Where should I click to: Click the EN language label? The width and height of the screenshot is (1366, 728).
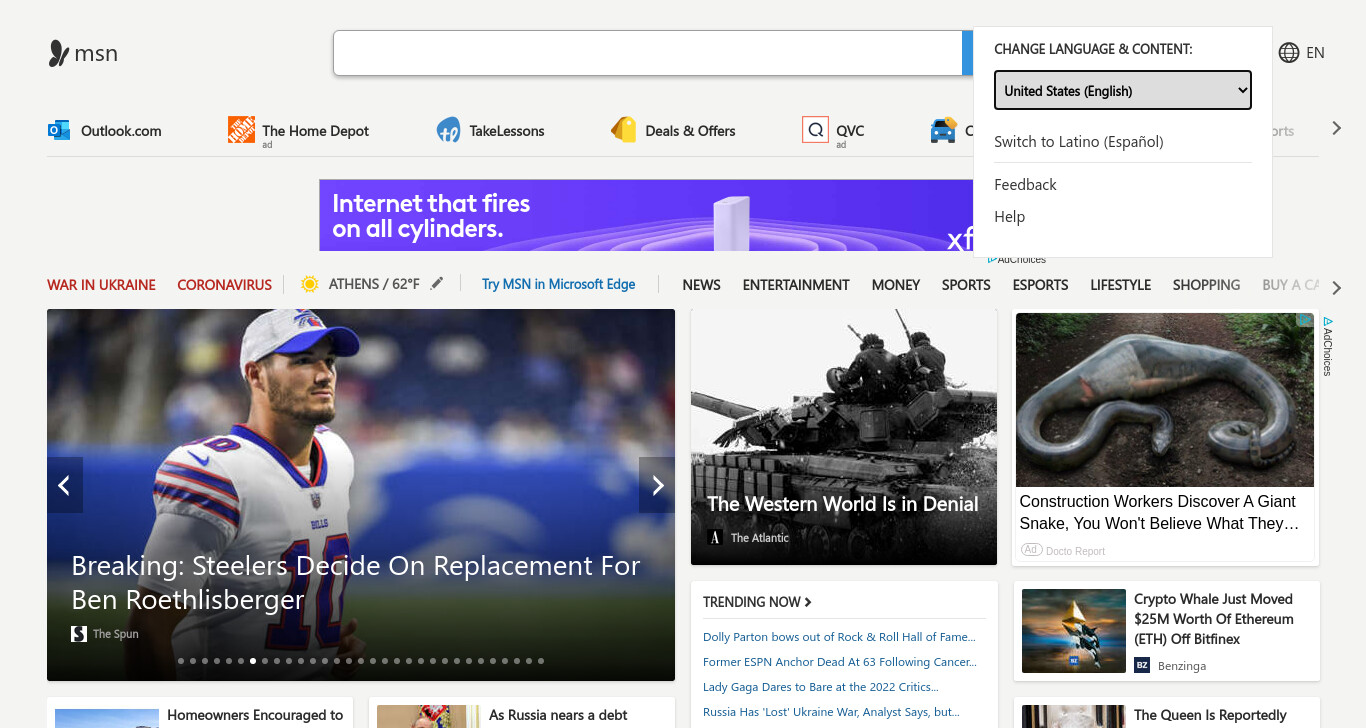pyautogui.click(x=1315, y=53)
